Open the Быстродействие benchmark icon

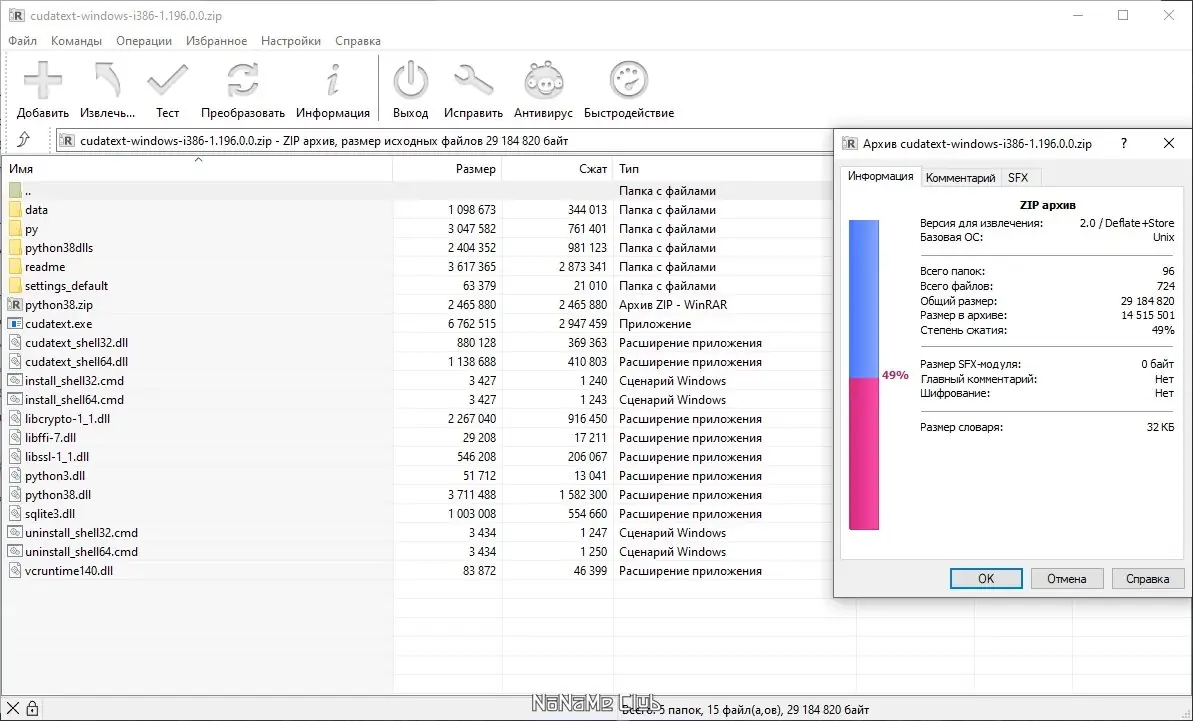[x=628, y=80]
